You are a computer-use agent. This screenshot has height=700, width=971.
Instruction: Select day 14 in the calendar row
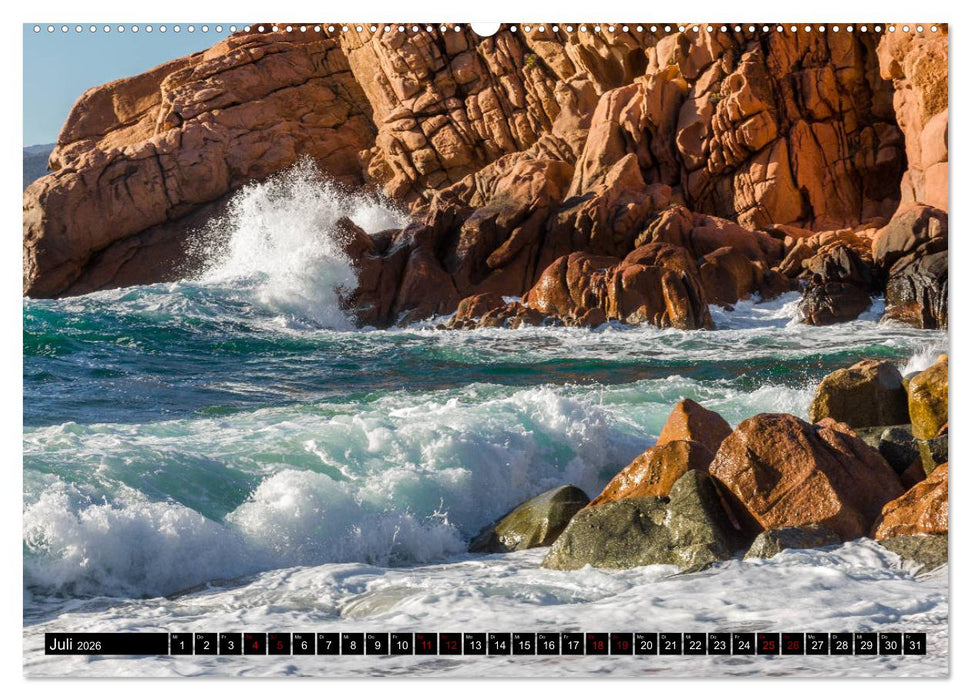499,644
